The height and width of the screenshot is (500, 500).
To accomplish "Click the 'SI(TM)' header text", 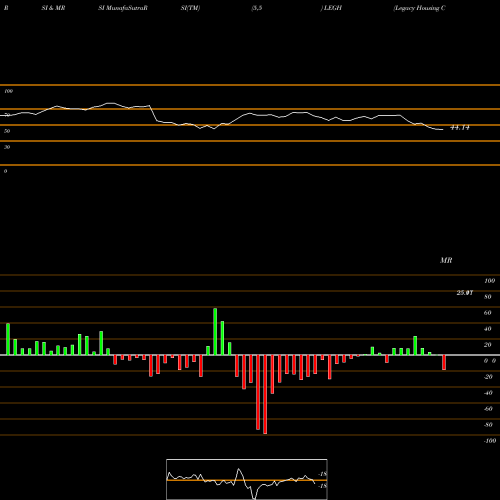I will tap(190, 8).
